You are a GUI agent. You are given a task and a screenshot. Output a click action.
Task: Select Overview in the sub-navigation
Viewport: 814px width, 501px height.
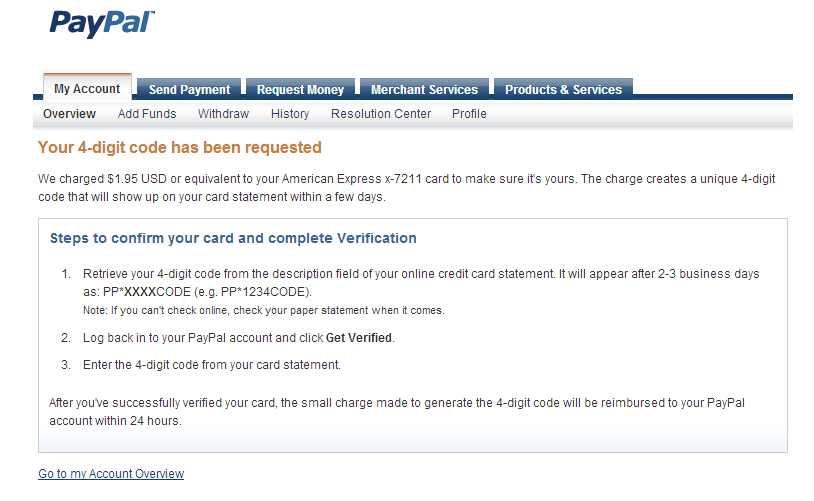(70, 114)
